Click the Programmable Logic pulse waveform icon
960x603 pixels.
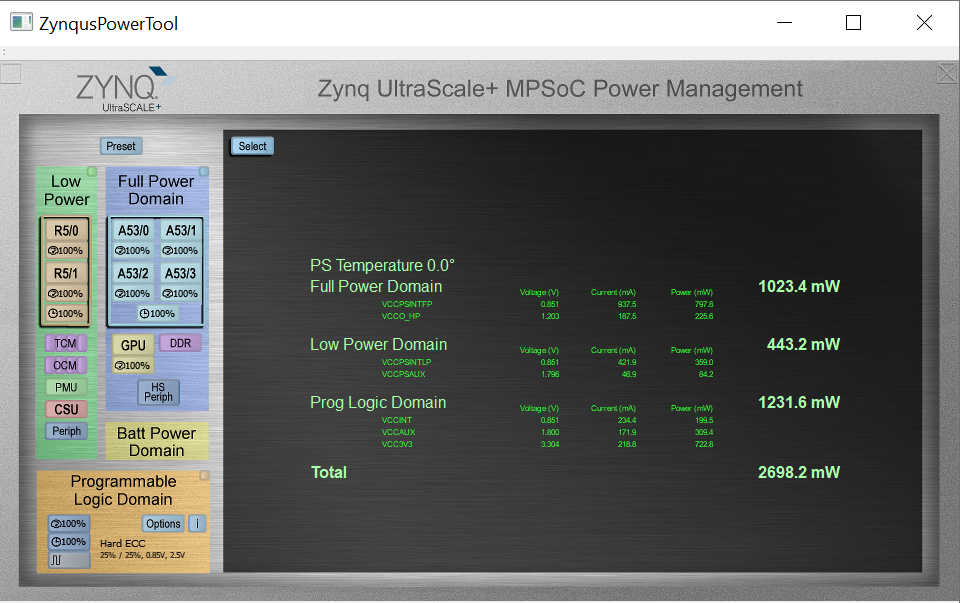pyautogui.click(x=69, y=560)
